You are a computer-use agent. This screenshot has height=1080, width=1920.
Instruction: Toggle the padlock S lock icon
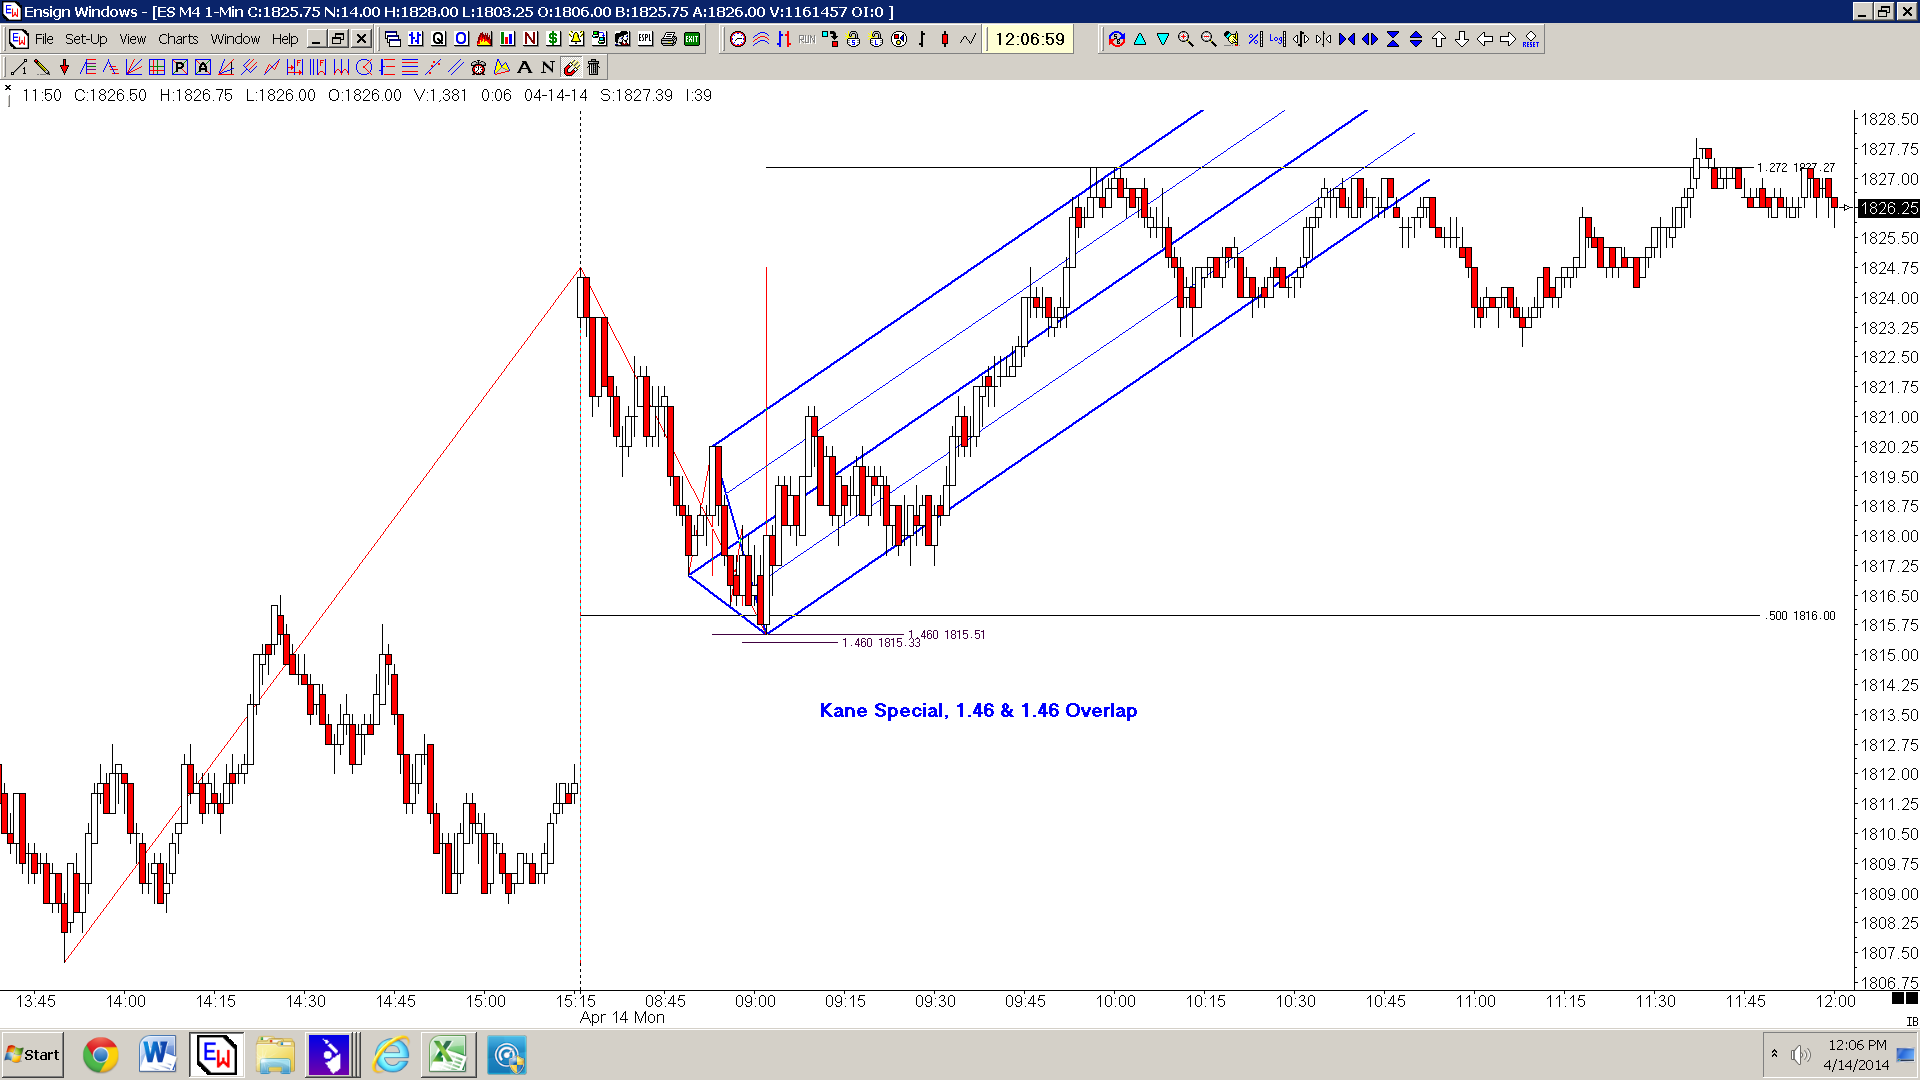click(853, 39)
